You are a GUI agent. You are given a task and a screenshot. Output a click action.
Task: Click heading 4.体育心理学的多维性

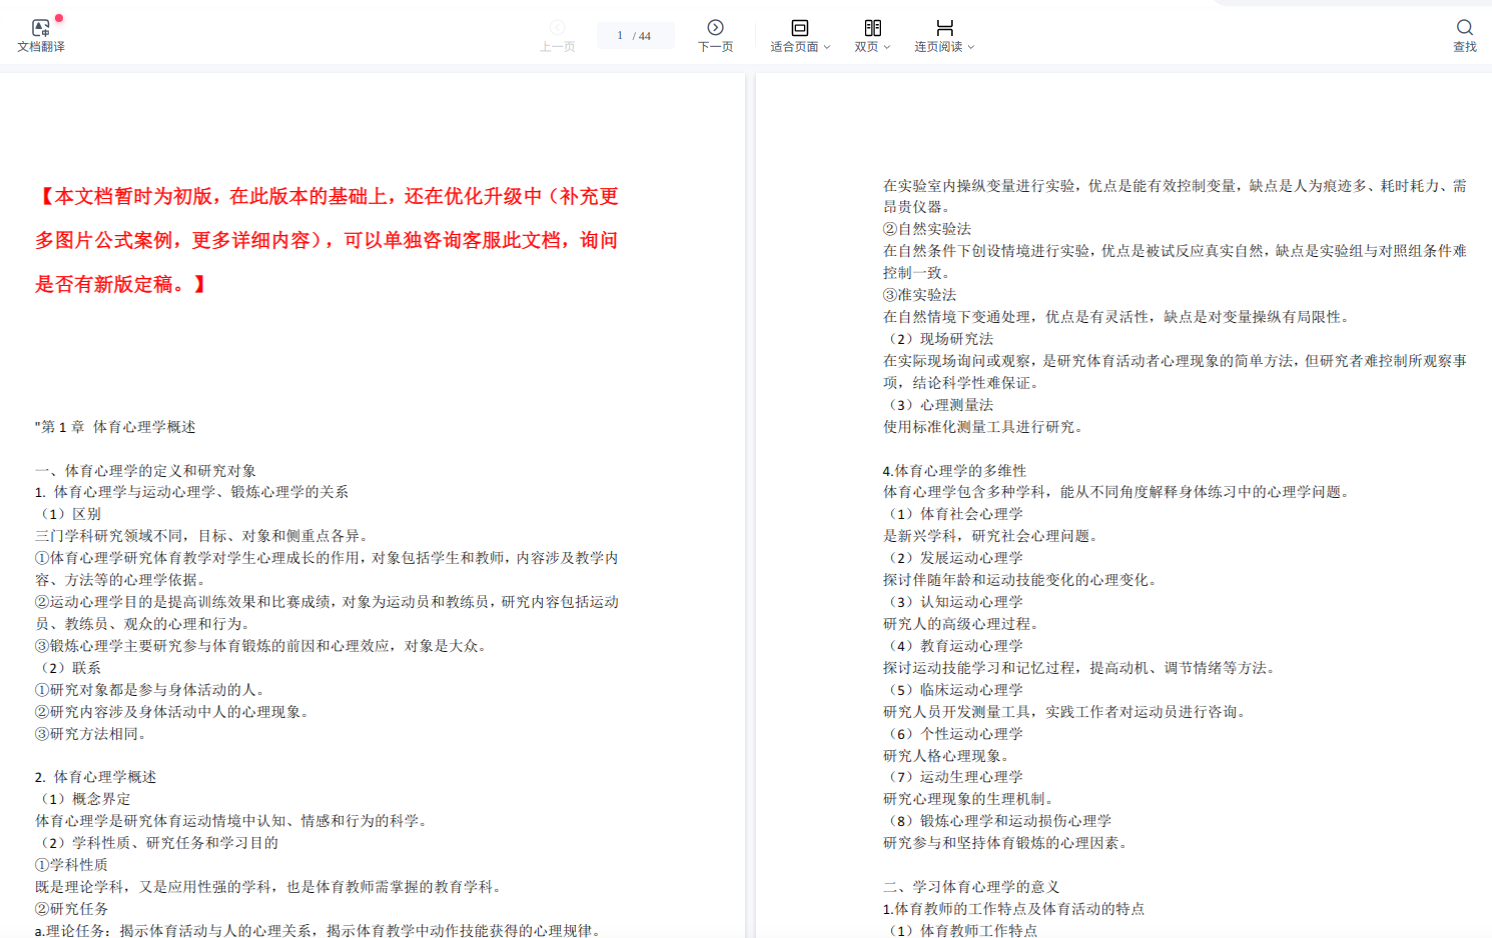(954, 470)
